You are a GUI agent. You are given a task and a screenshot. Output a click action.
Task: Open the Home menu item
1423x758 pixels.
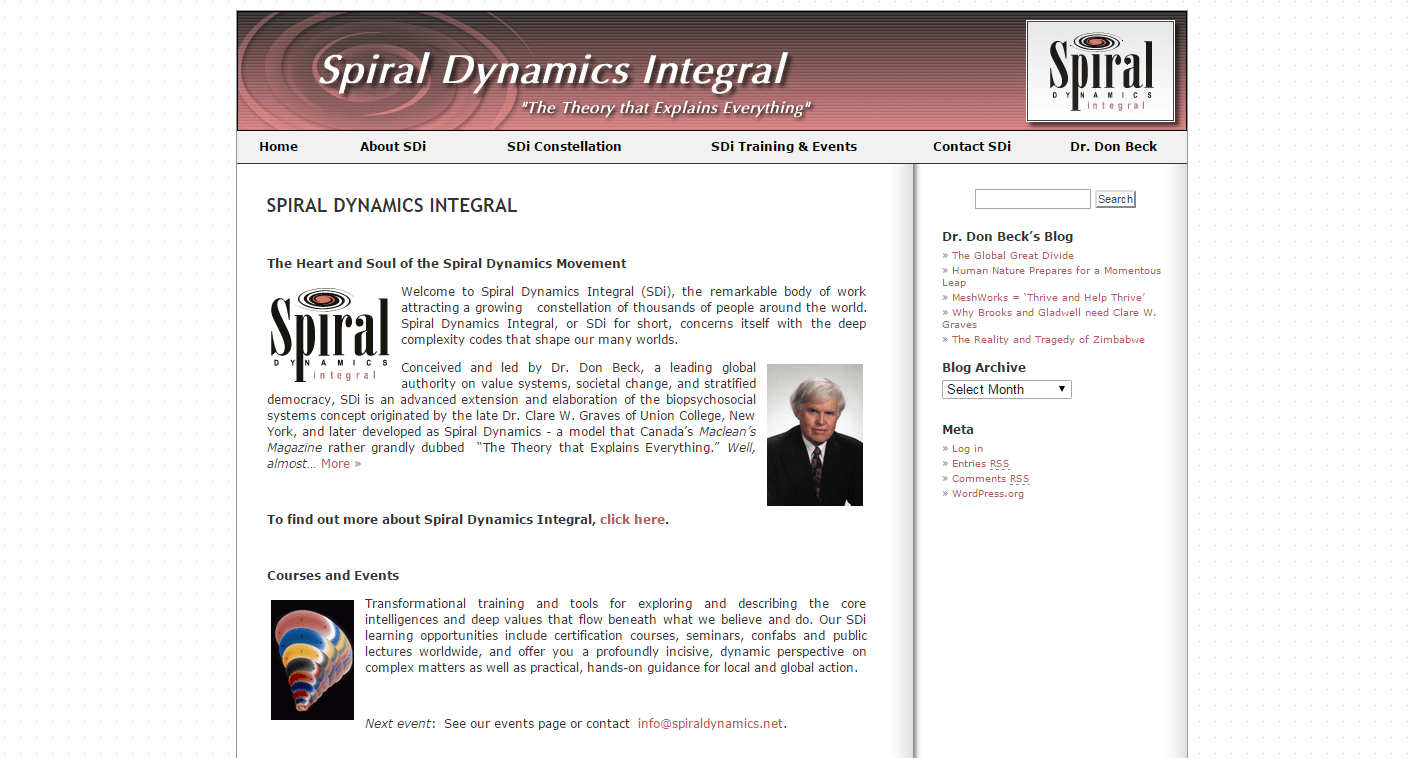(x=278, y=146)
